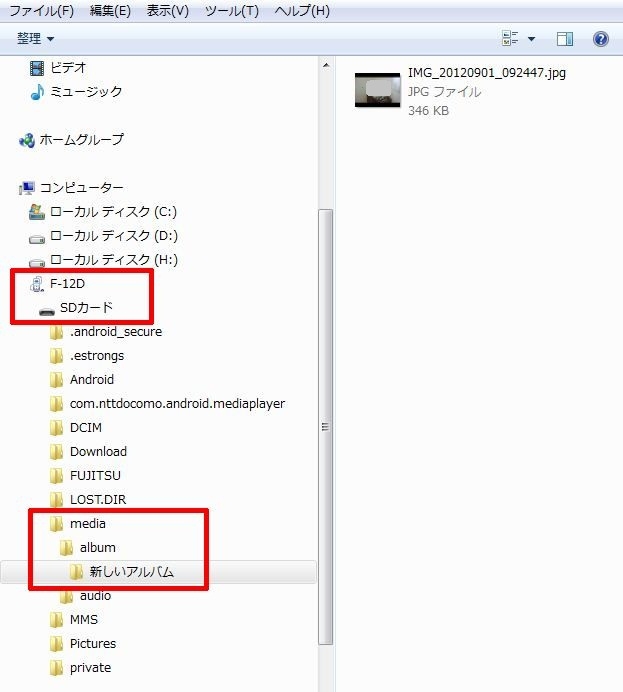
Task: Open the 表示(V) menu
Action: [x=168, y=10]
